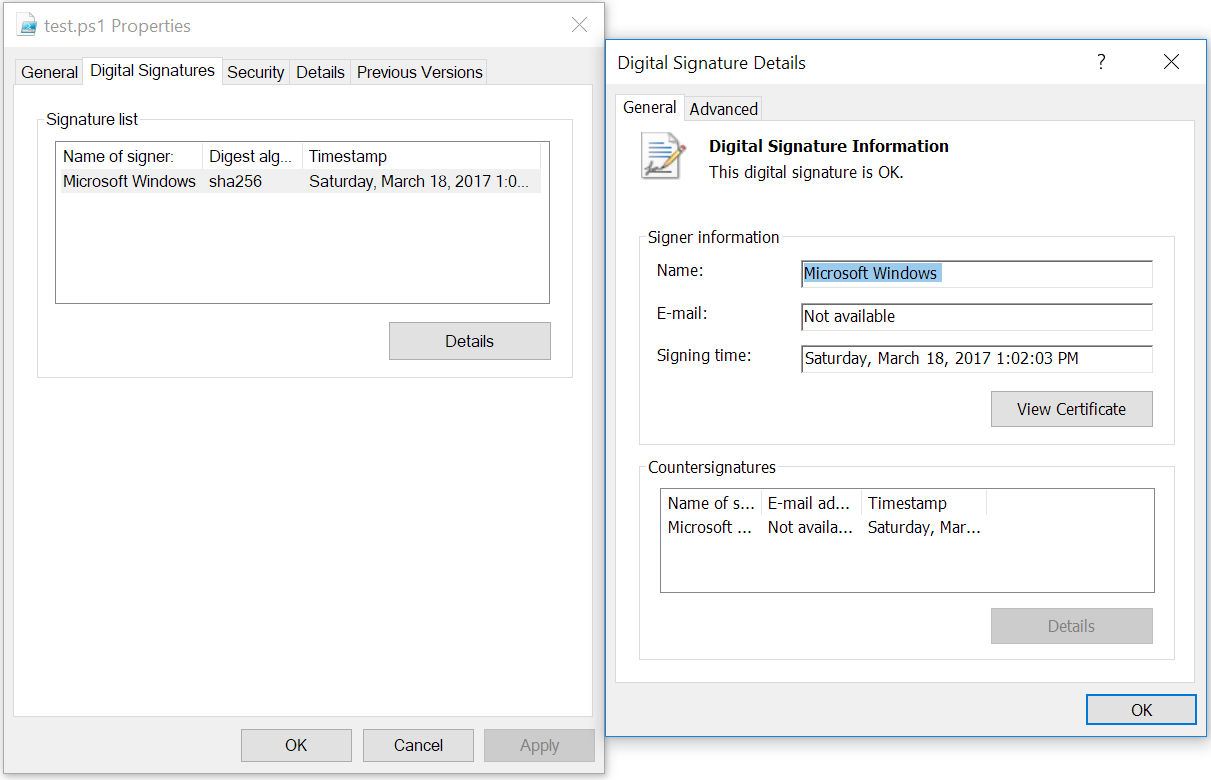Click the Apply button in test.ps1 Properties
1211x780 pixels.
pyautogui.click(x=540, y=745)
